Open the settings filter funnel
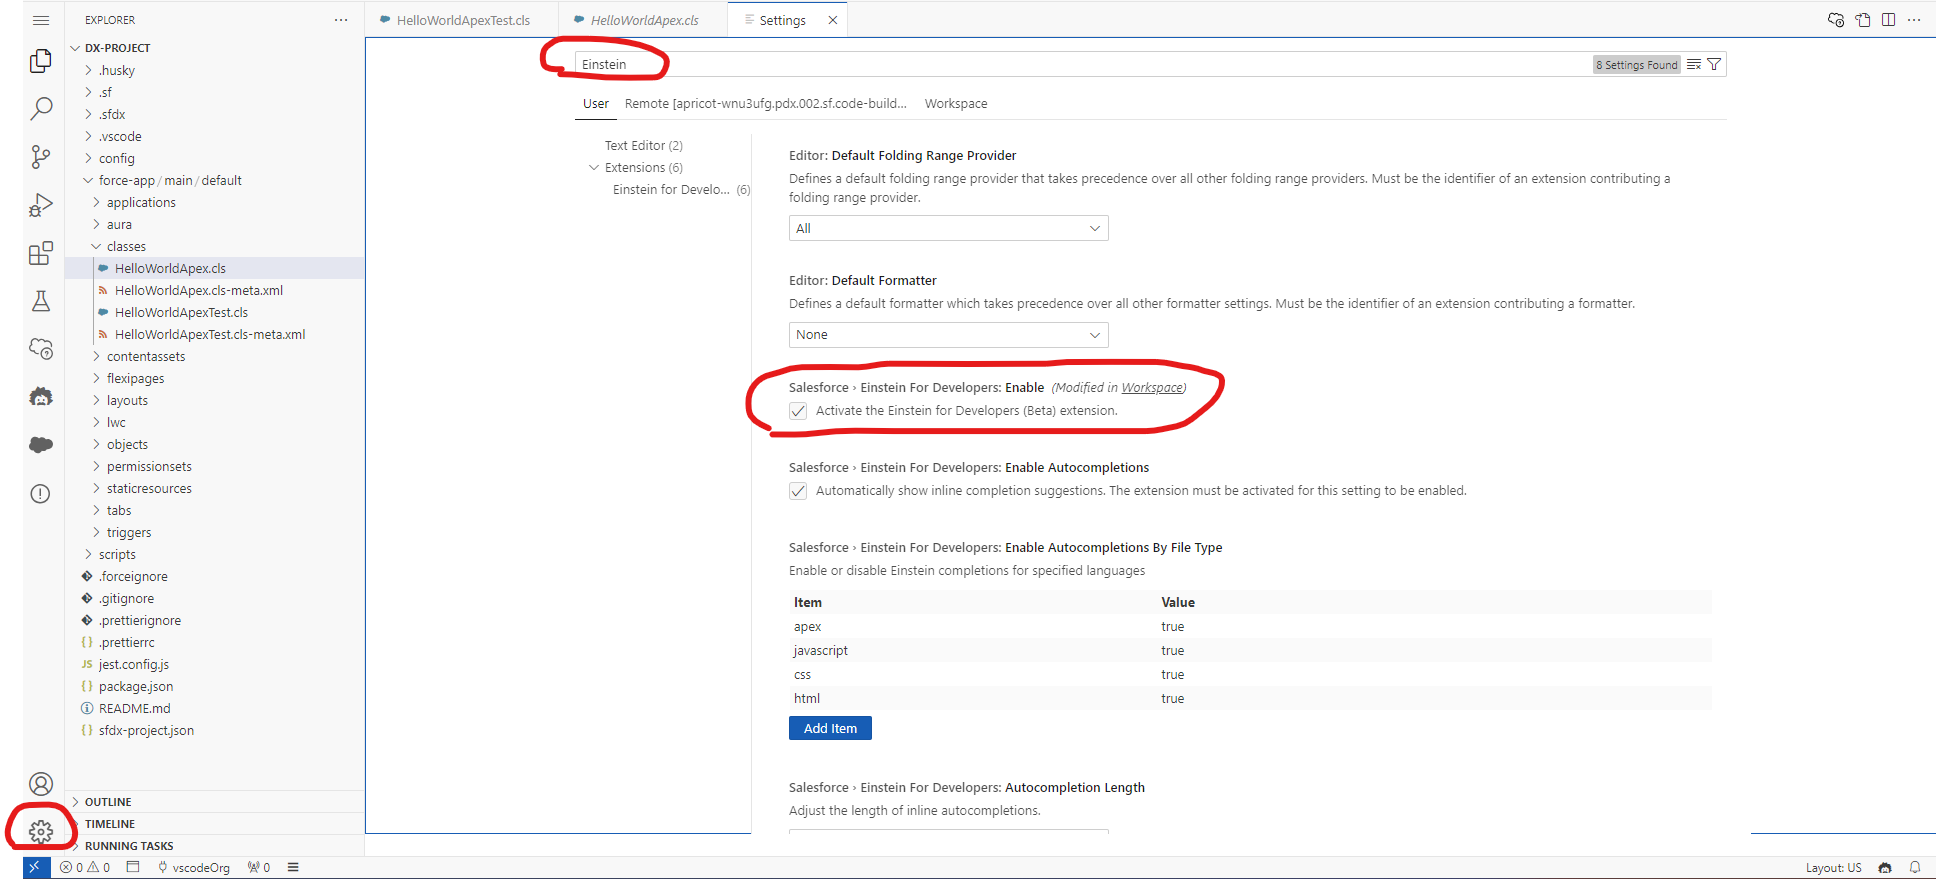Viewport: 1936px width, 879px height. point(1714,64)
